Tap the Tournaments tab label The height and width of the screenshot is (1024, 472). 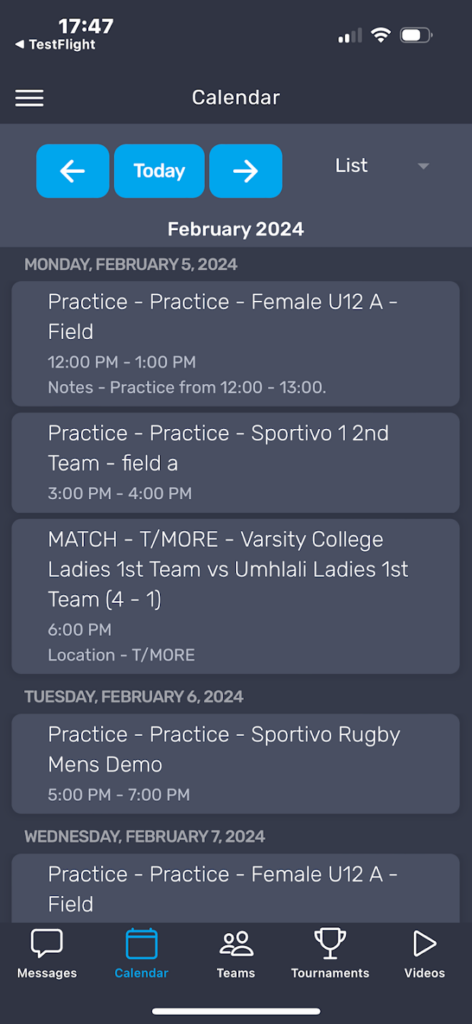(x=330, y=973)
